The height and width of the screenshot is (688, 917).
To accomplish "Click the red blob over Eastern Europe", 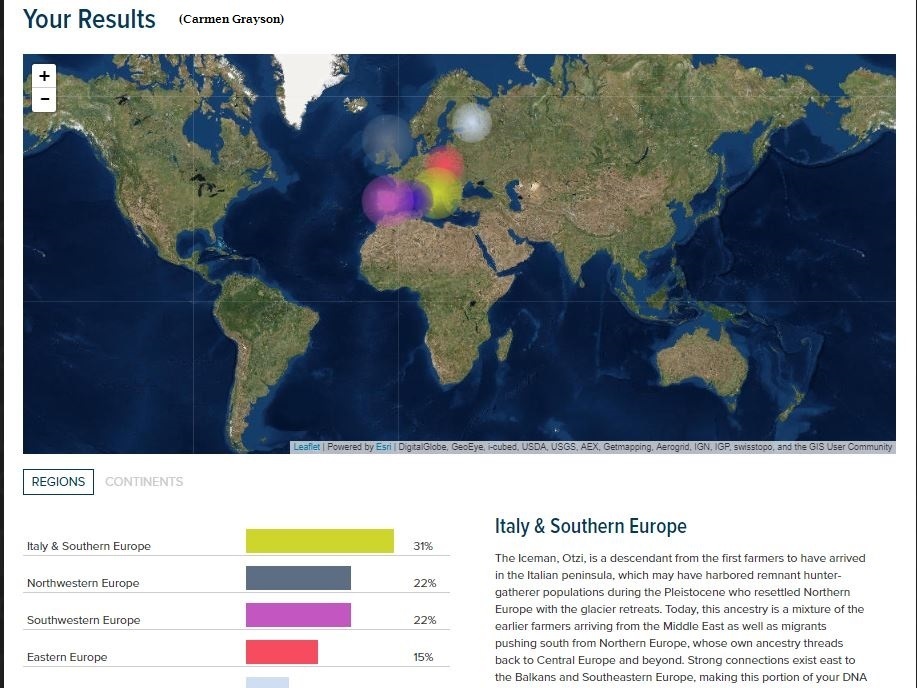I will coord(444,163).
